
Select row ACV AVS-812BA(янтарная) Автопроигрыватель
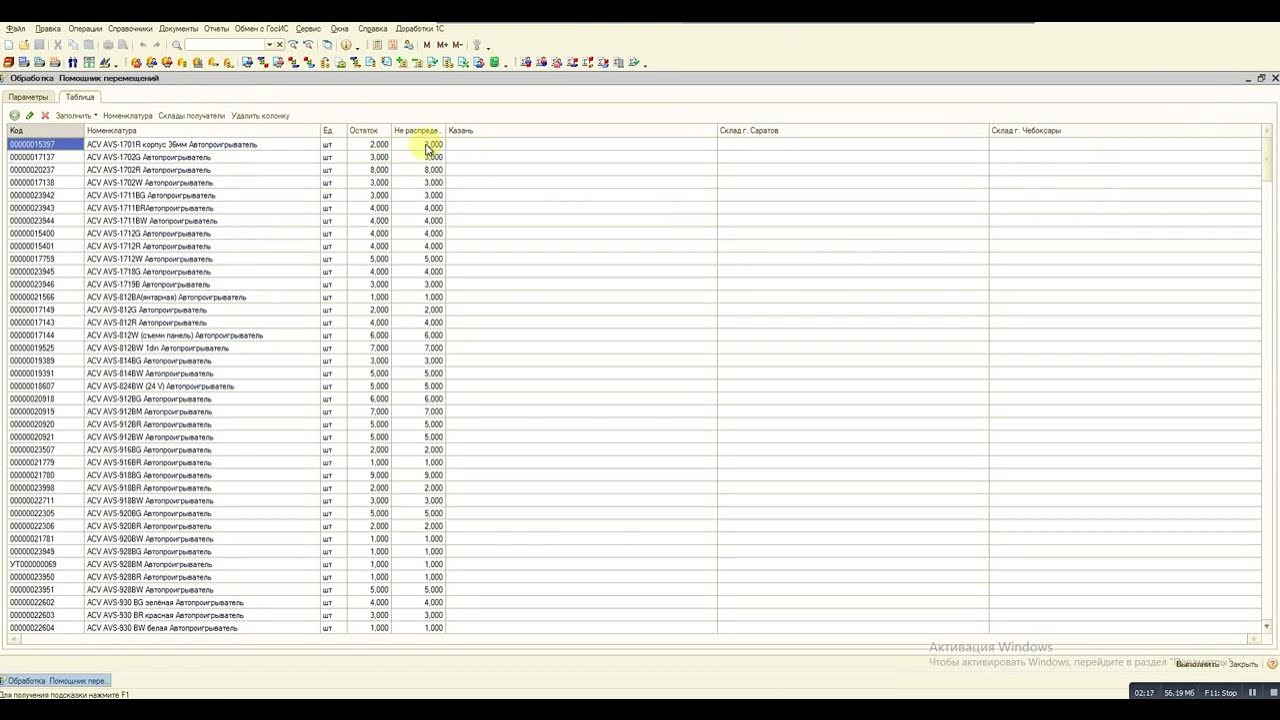[x=202, y=297]
